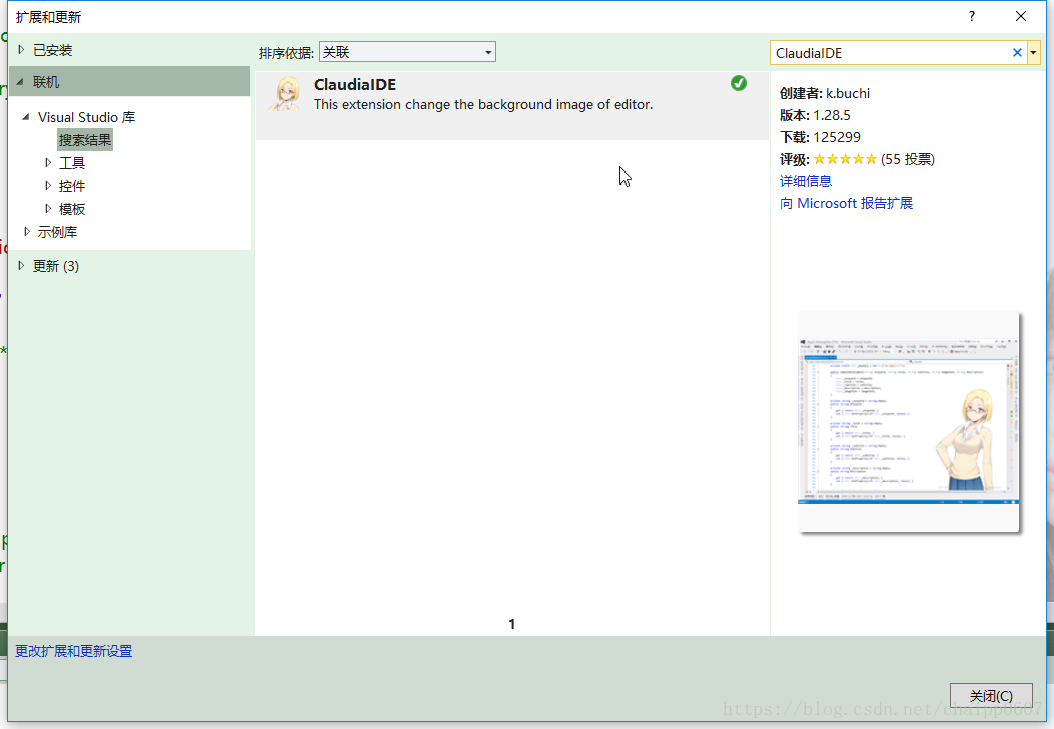The width and height of the screenshot is (1054, 729).
Task: Focus the ClaudiaIDE search input field
Action: [x=891, y=53]
